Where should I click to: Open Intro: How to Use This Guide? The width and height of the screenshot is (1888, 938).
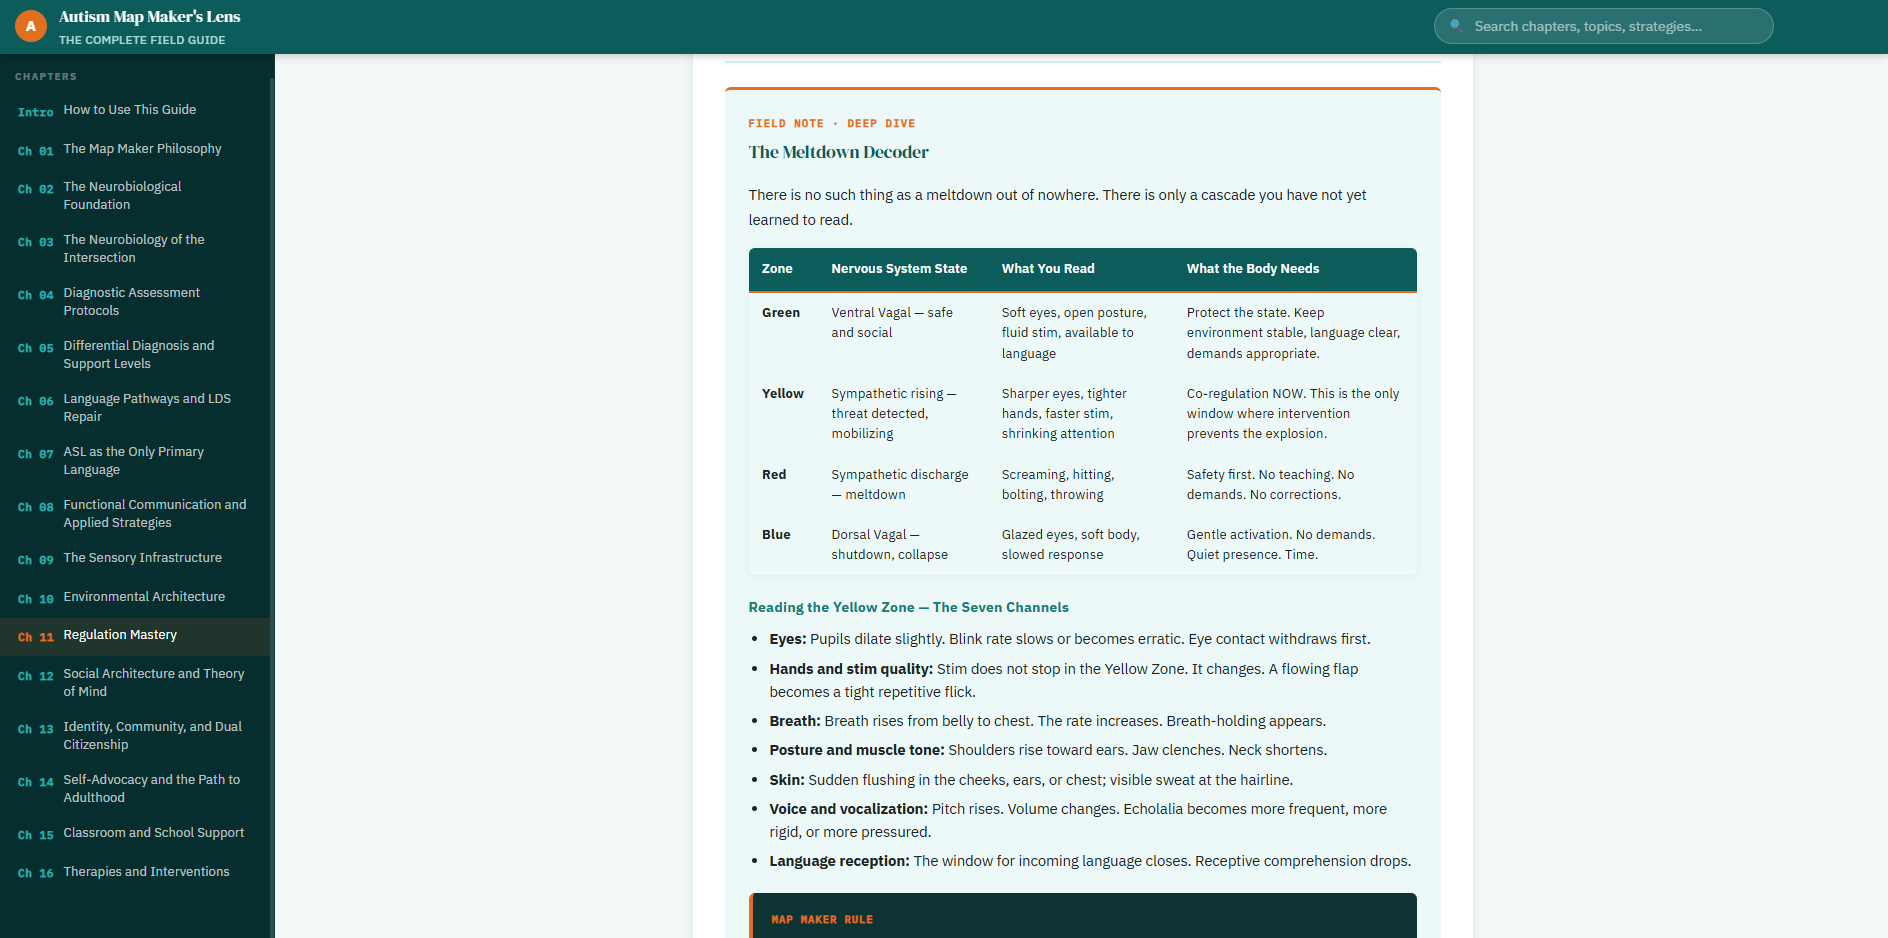pyautogui.click(x=135, y=110)
